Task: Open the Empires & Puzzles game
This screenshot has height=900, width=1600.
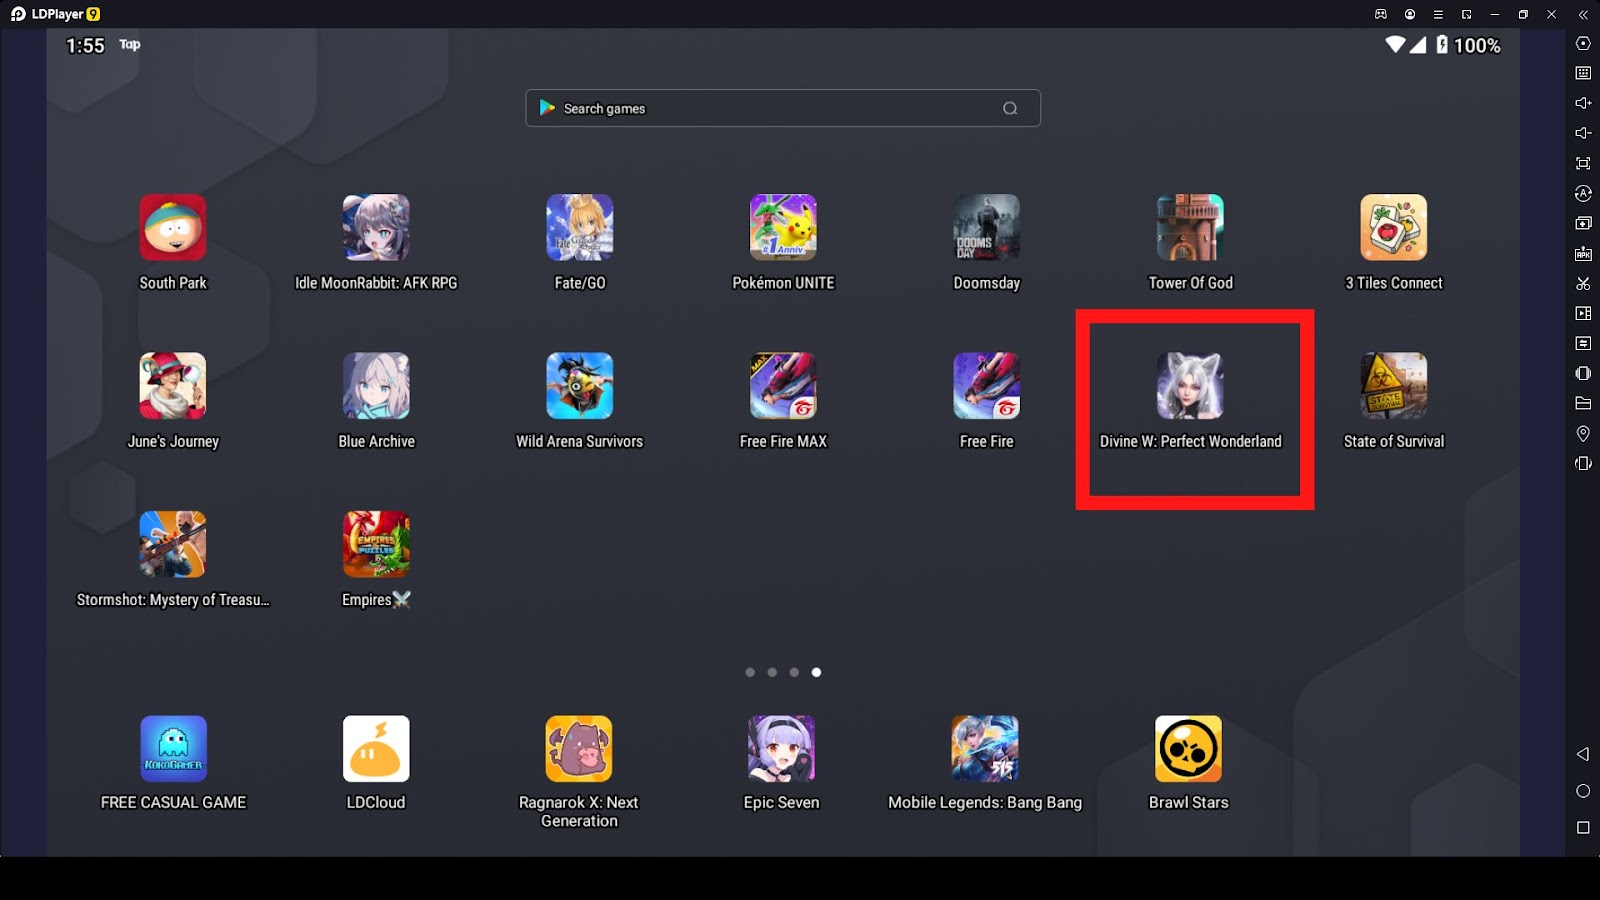Action: pos(376,545)
